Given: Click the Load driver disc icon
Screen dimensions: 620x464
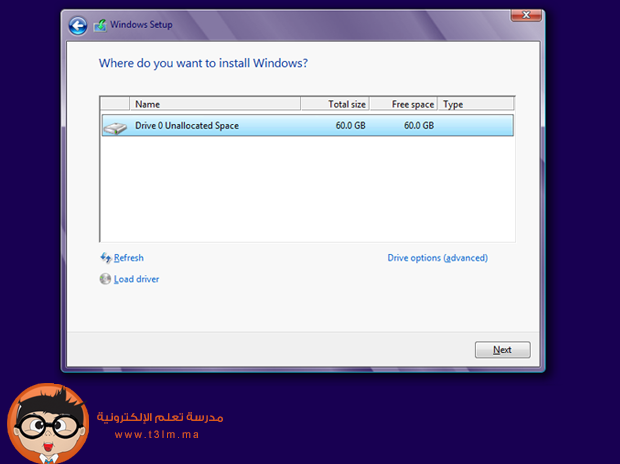Looking at the screenshot, I should 105,279.
